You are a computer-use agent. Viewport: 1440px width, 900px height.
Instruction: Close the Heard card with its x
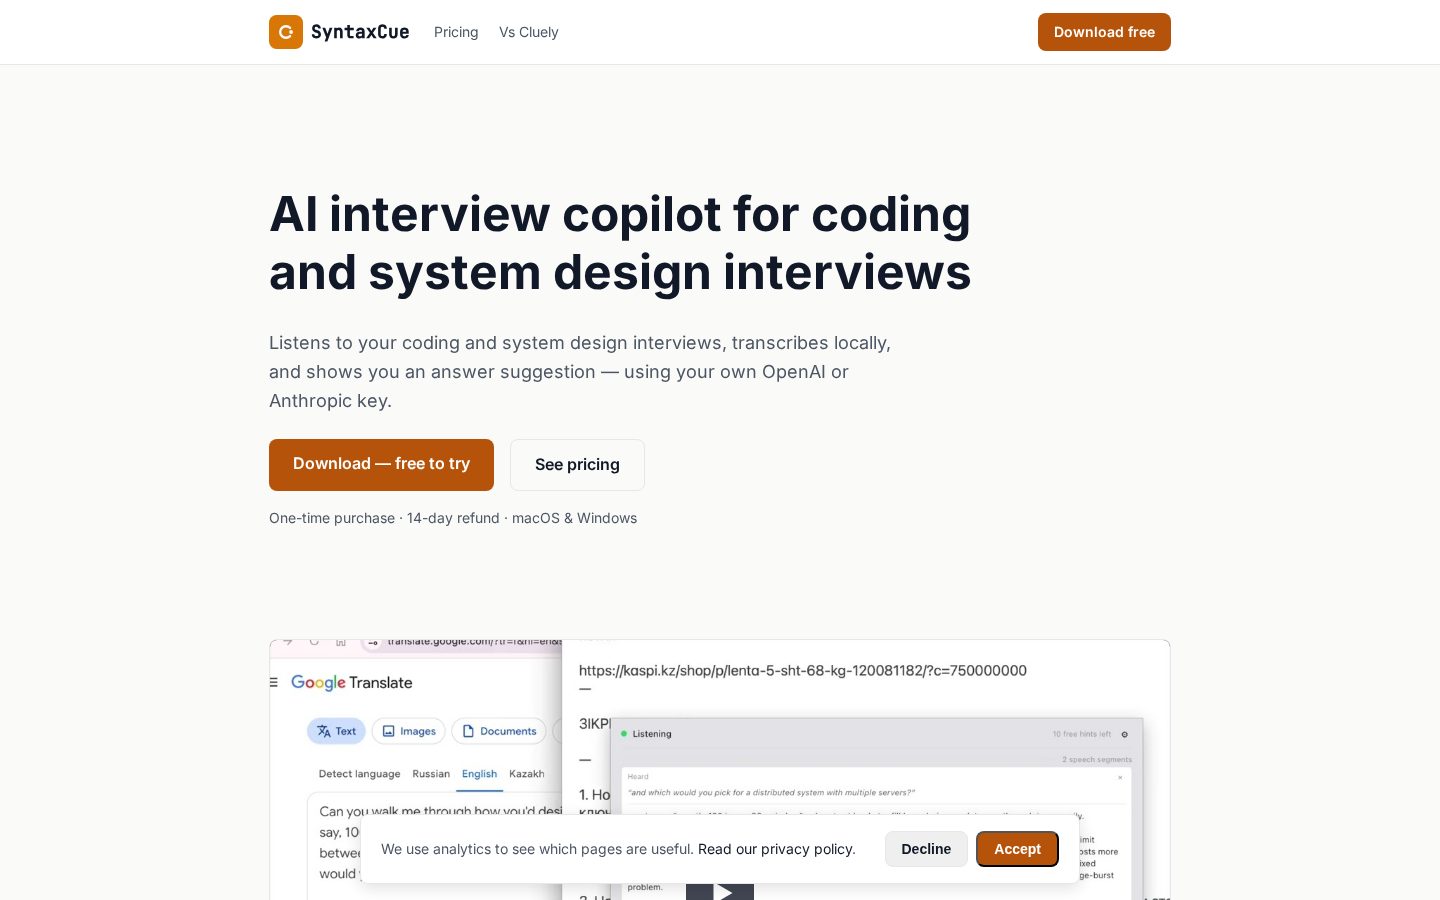[x=1120, y=777]
